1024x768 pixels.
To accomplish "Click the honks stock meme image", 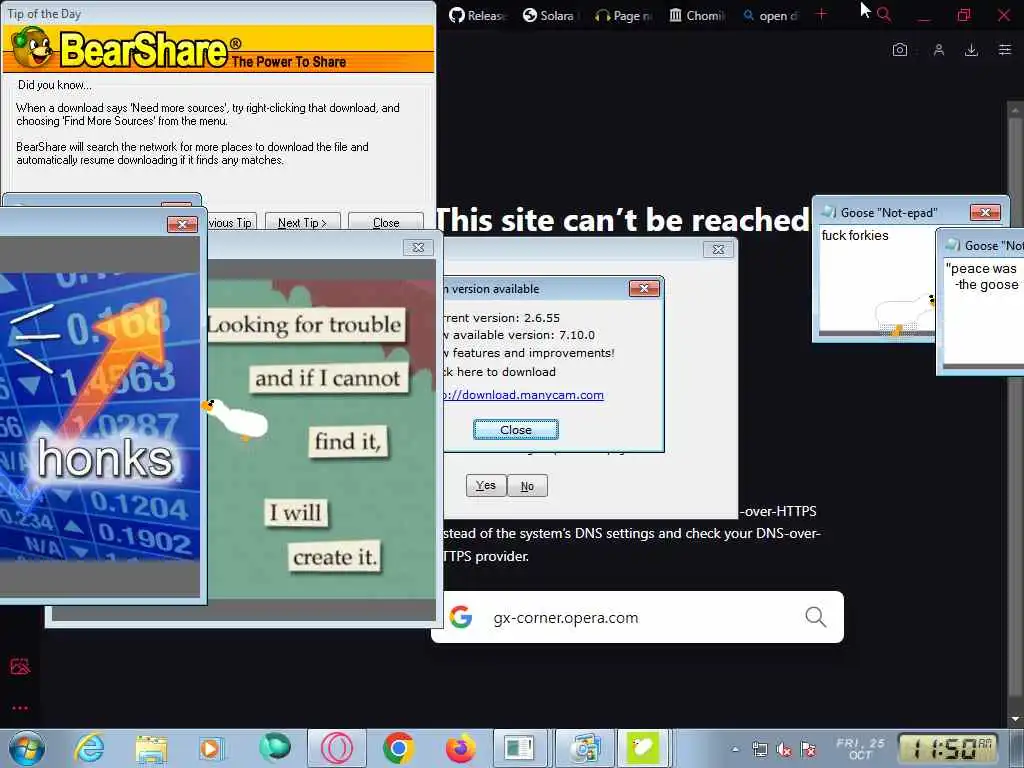I will pyautogui.click(x=100, y=416).
